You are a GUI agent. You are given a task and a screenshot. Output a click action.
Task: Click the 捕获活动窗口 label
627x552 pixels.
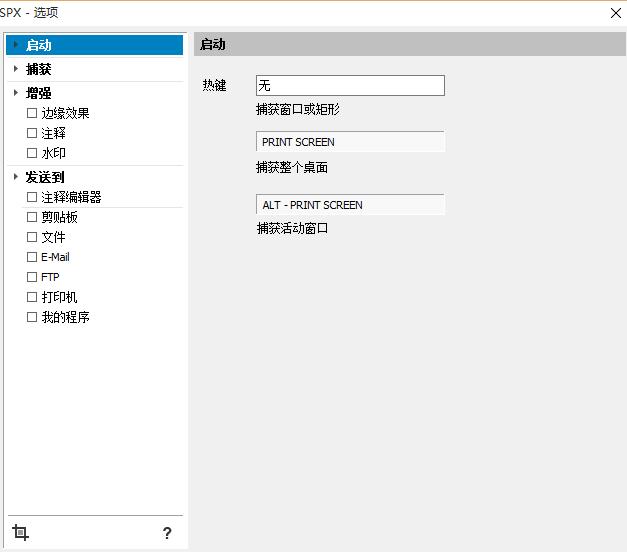pyautogui.click(x=292, y=228)
